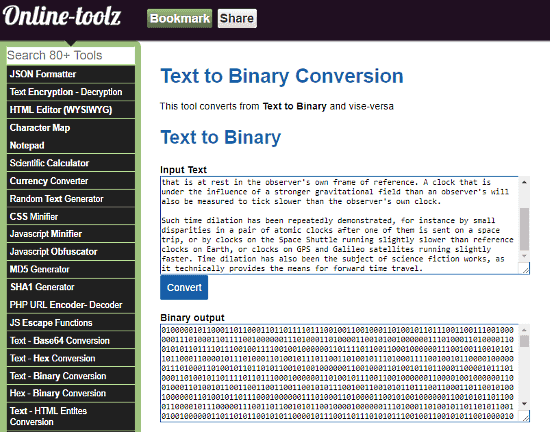This screenshot has height=432, width=550.
Task: Open Text - Binary Conversion sidebar link
Action: (71, 376)
